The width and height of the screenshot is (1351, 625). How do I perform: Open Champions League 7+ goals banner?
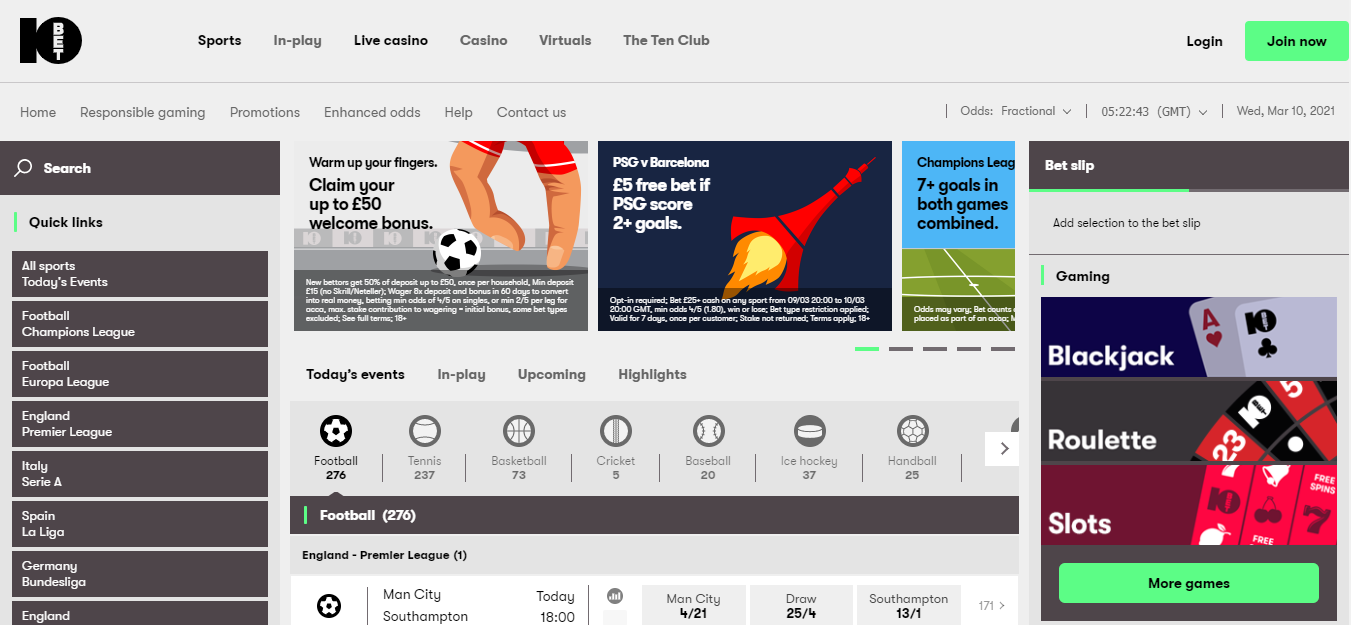point(958,236)
